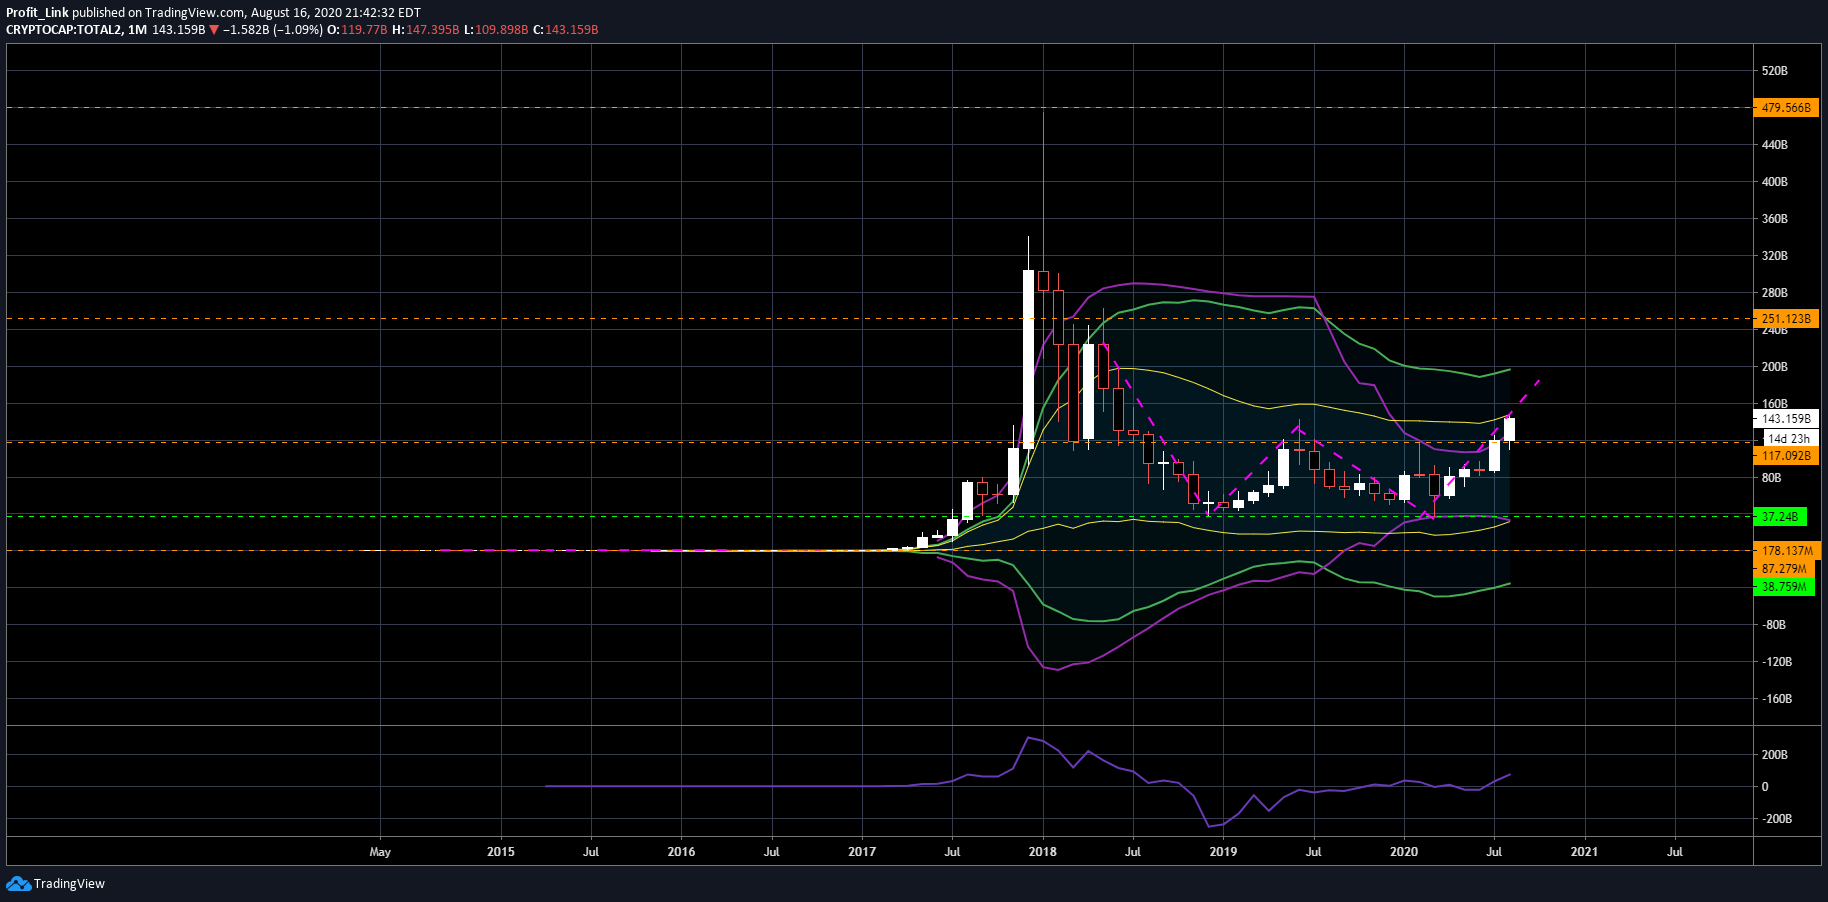Click the 1M timeframe label in header
This screenshot has height=902, width=1828.
(138, 30)
